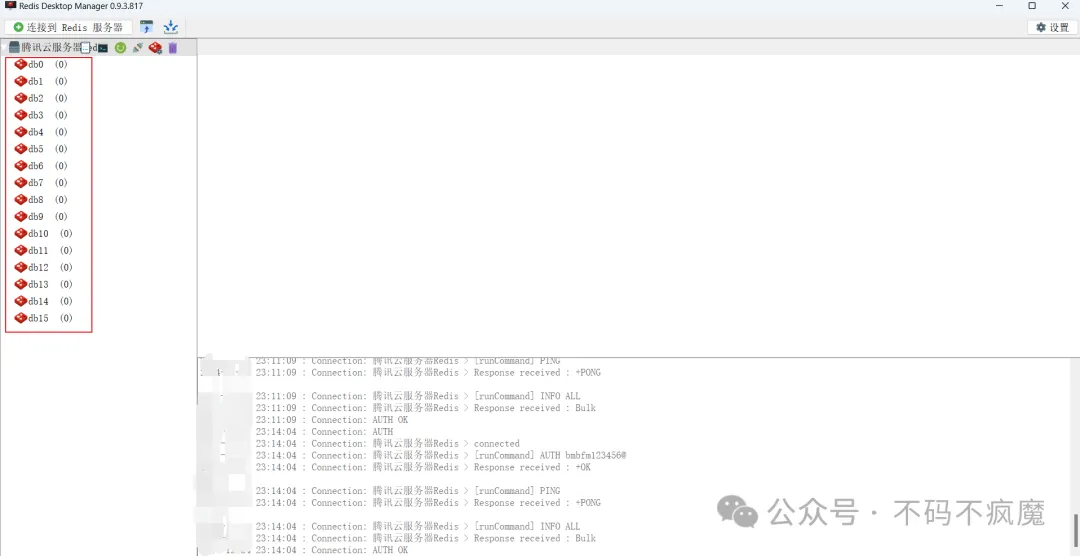This screenshot has width=1080, height=556.
Task: Click the 连接到 Redis 服务器 button
Action: tap(68, 27)
